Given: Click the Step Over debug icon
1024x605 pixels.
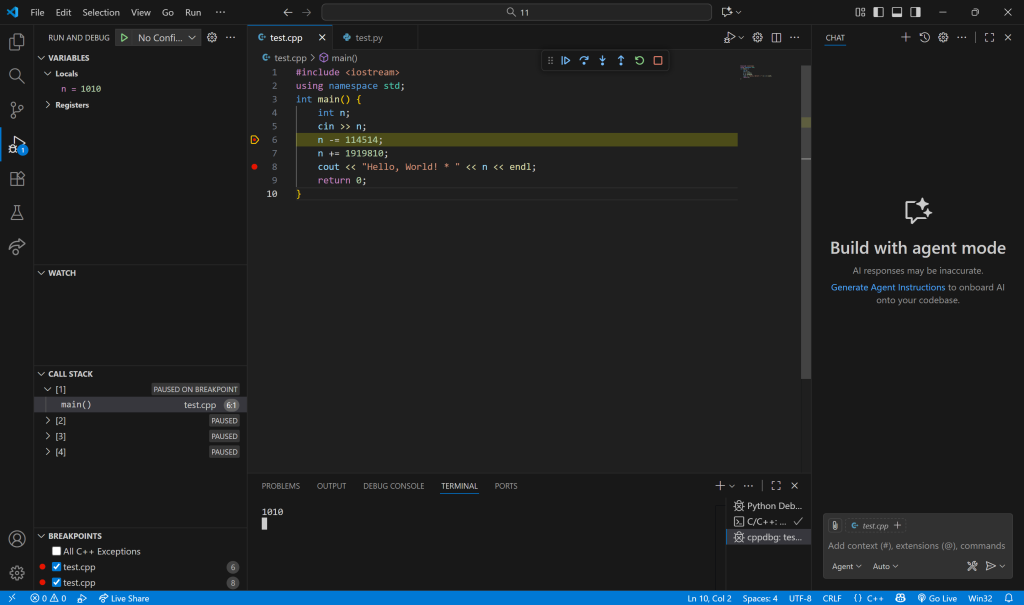Looking at the screenshot, I should click(584, 60).
